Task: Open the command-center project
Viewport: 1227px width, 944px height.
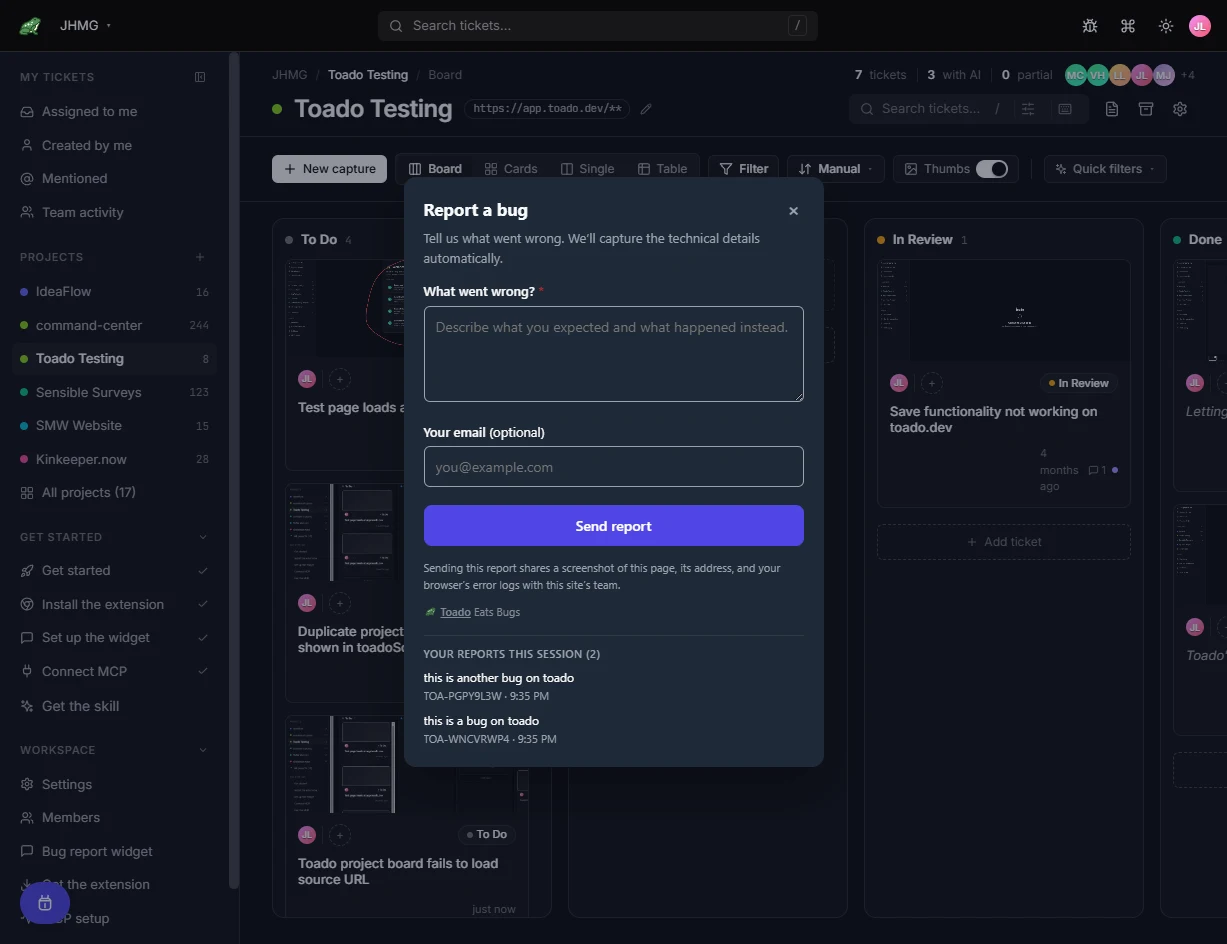Action: (115, 326)
